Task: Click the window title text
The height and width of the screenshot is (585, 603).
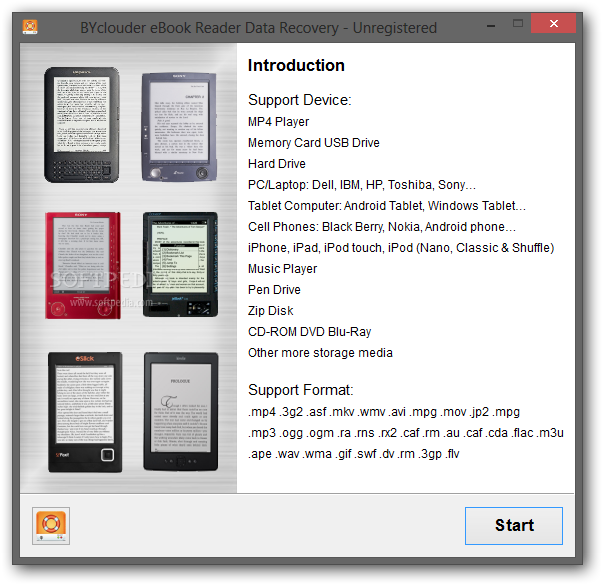Action: 258,28
